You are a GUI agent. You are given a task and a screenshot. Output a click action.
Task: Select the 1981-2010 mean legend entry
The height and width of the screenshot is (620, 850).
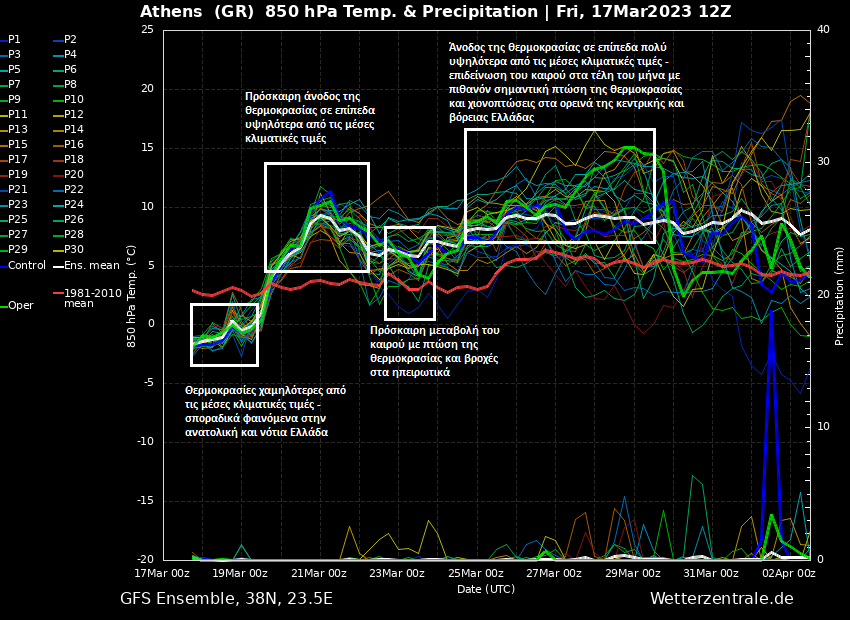point(92,298)
